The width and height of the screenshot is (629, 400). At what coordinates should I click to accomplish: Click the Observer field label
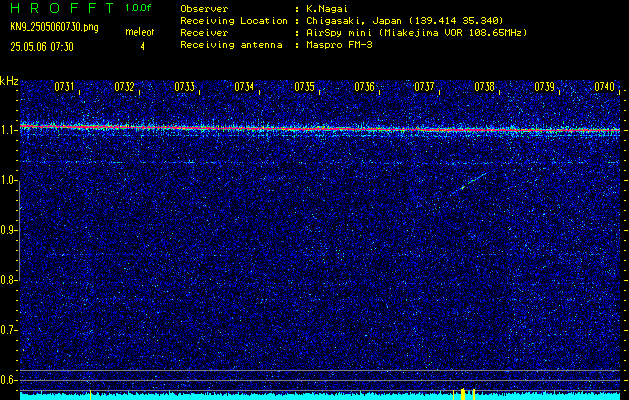[204, 9]
